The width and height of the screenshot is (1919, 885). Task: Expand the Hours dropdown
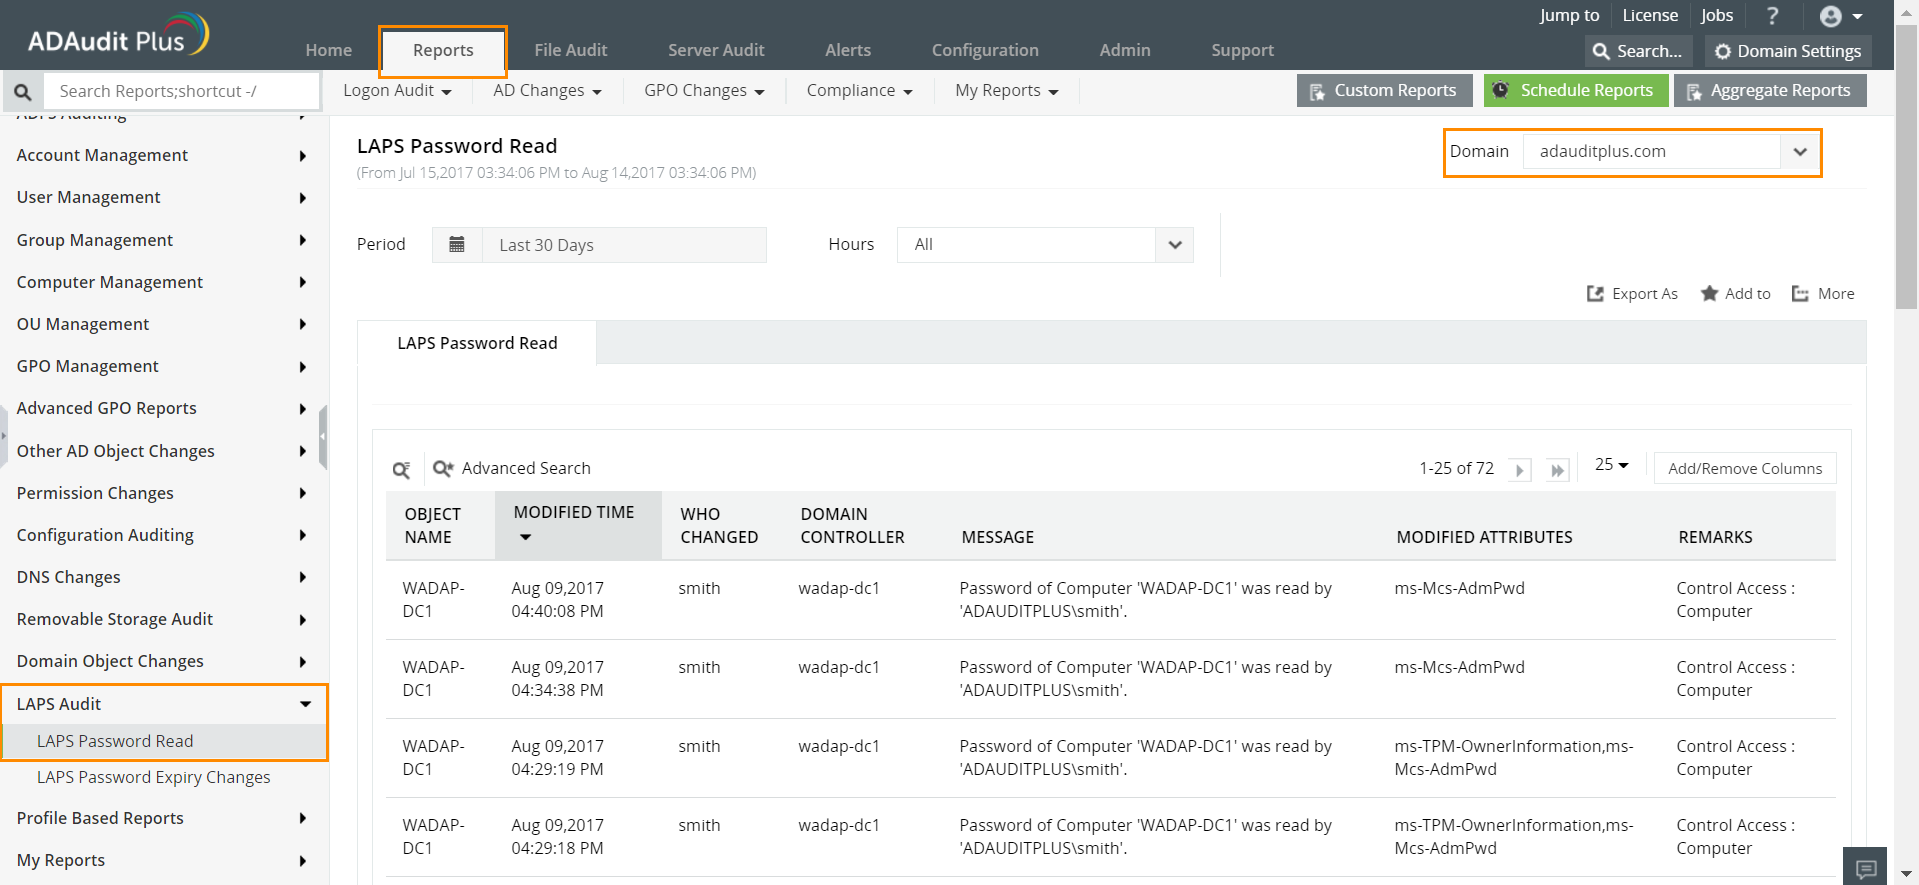pyautogui.click(x=1175, y=245)
